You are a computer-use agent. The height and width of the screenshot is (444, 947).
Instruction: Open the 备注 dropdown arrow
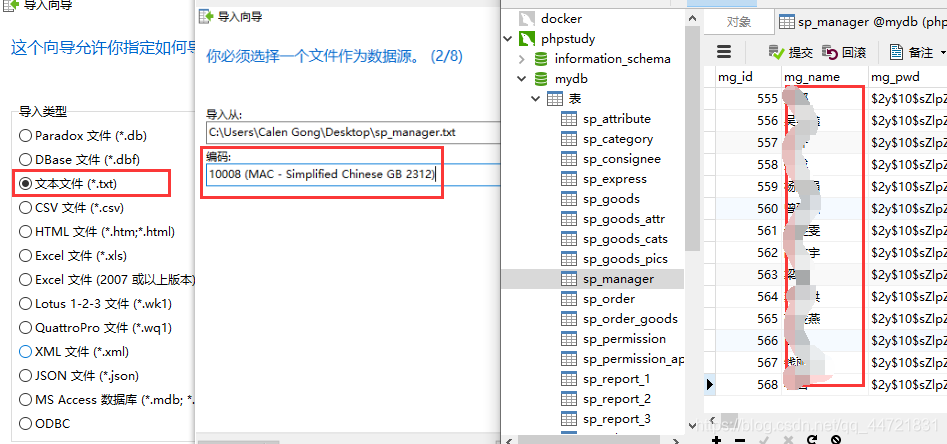coord(943,53)
